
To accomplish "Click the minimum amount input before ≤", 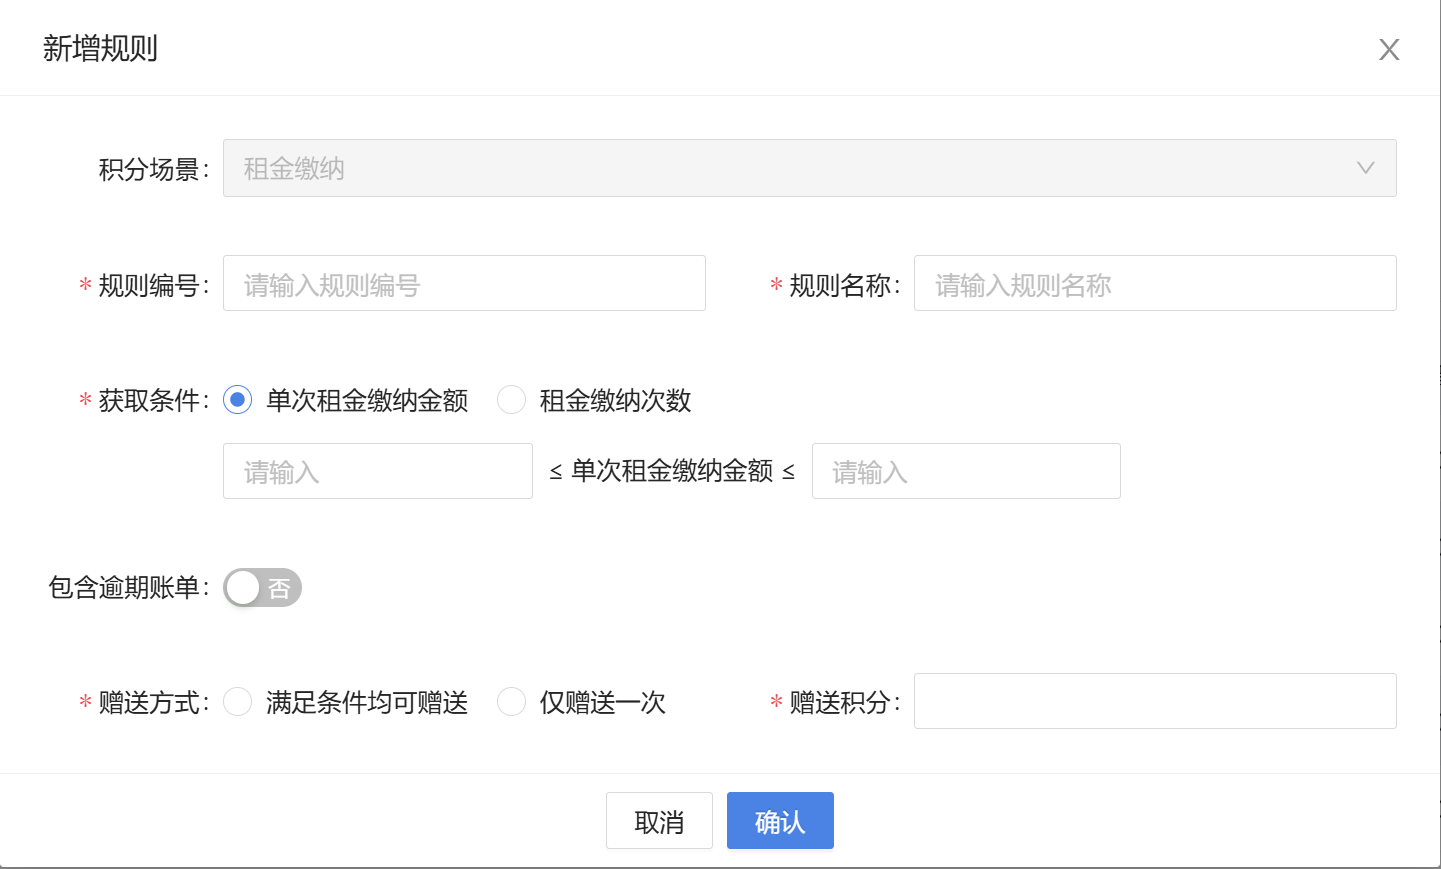I will click(377, 471).
